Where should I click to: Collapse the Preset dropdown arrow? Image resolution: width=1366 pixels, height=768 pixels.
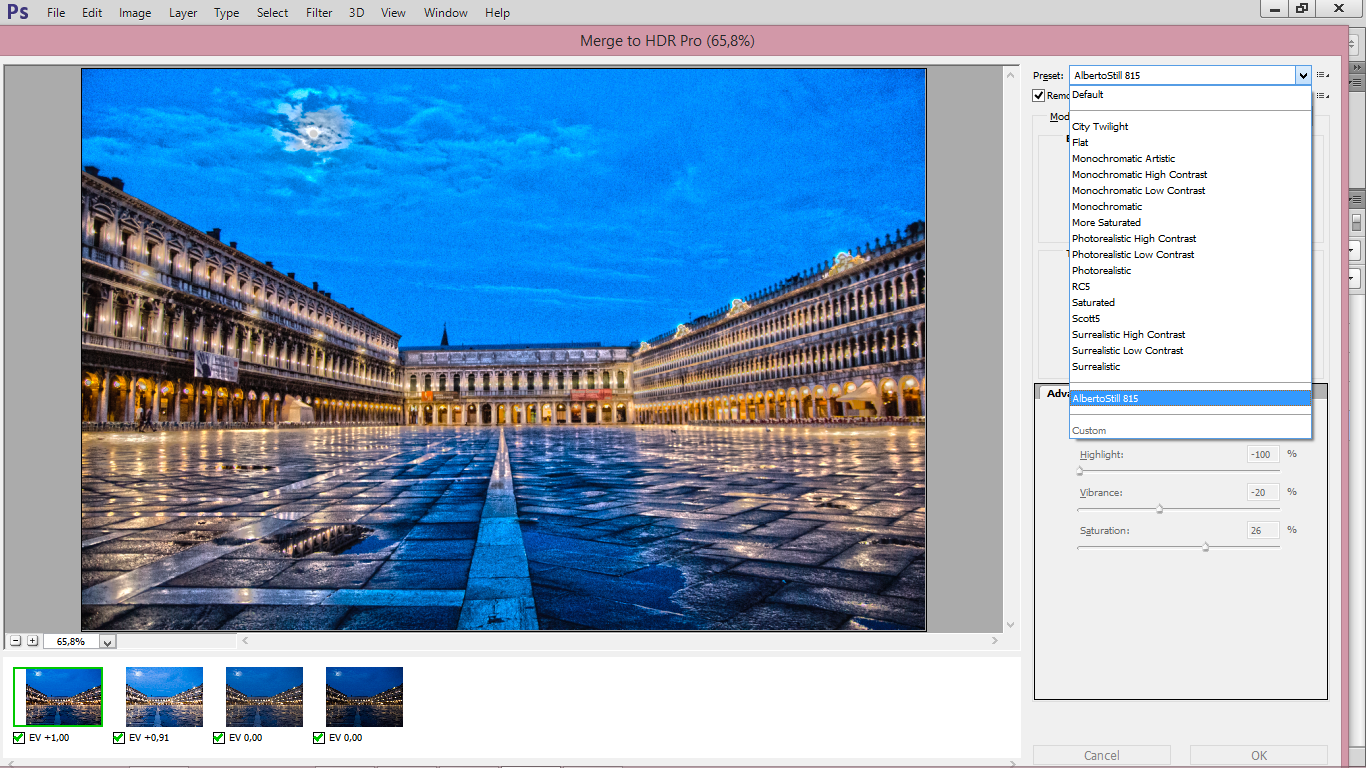click(1302, 75)
